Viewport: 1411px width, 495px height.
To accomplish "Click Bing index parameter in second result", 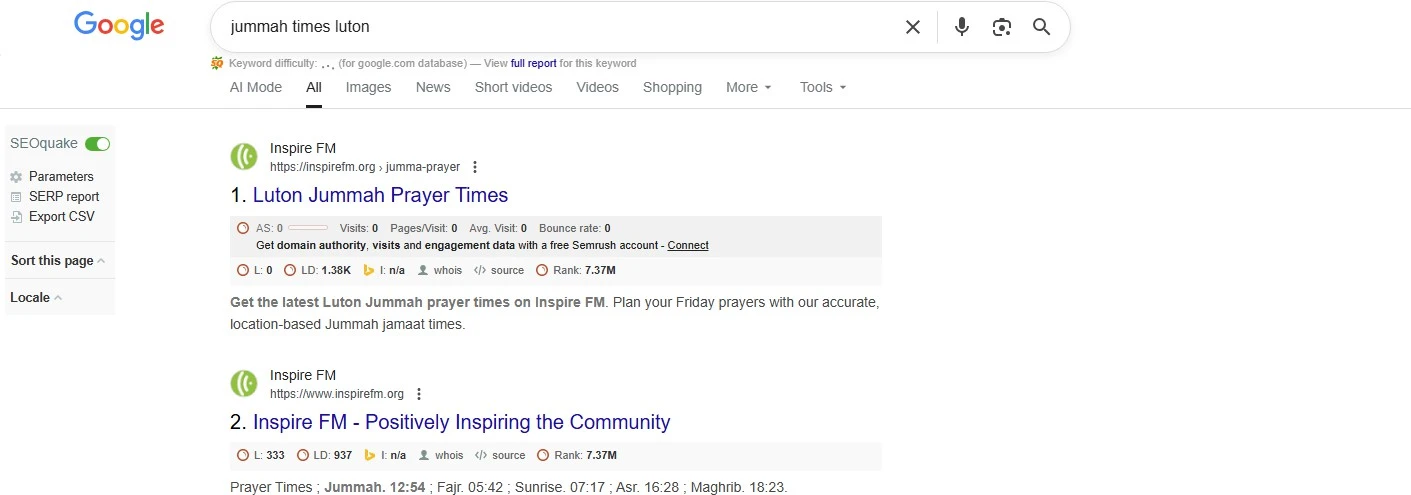I will click(386, 455).
